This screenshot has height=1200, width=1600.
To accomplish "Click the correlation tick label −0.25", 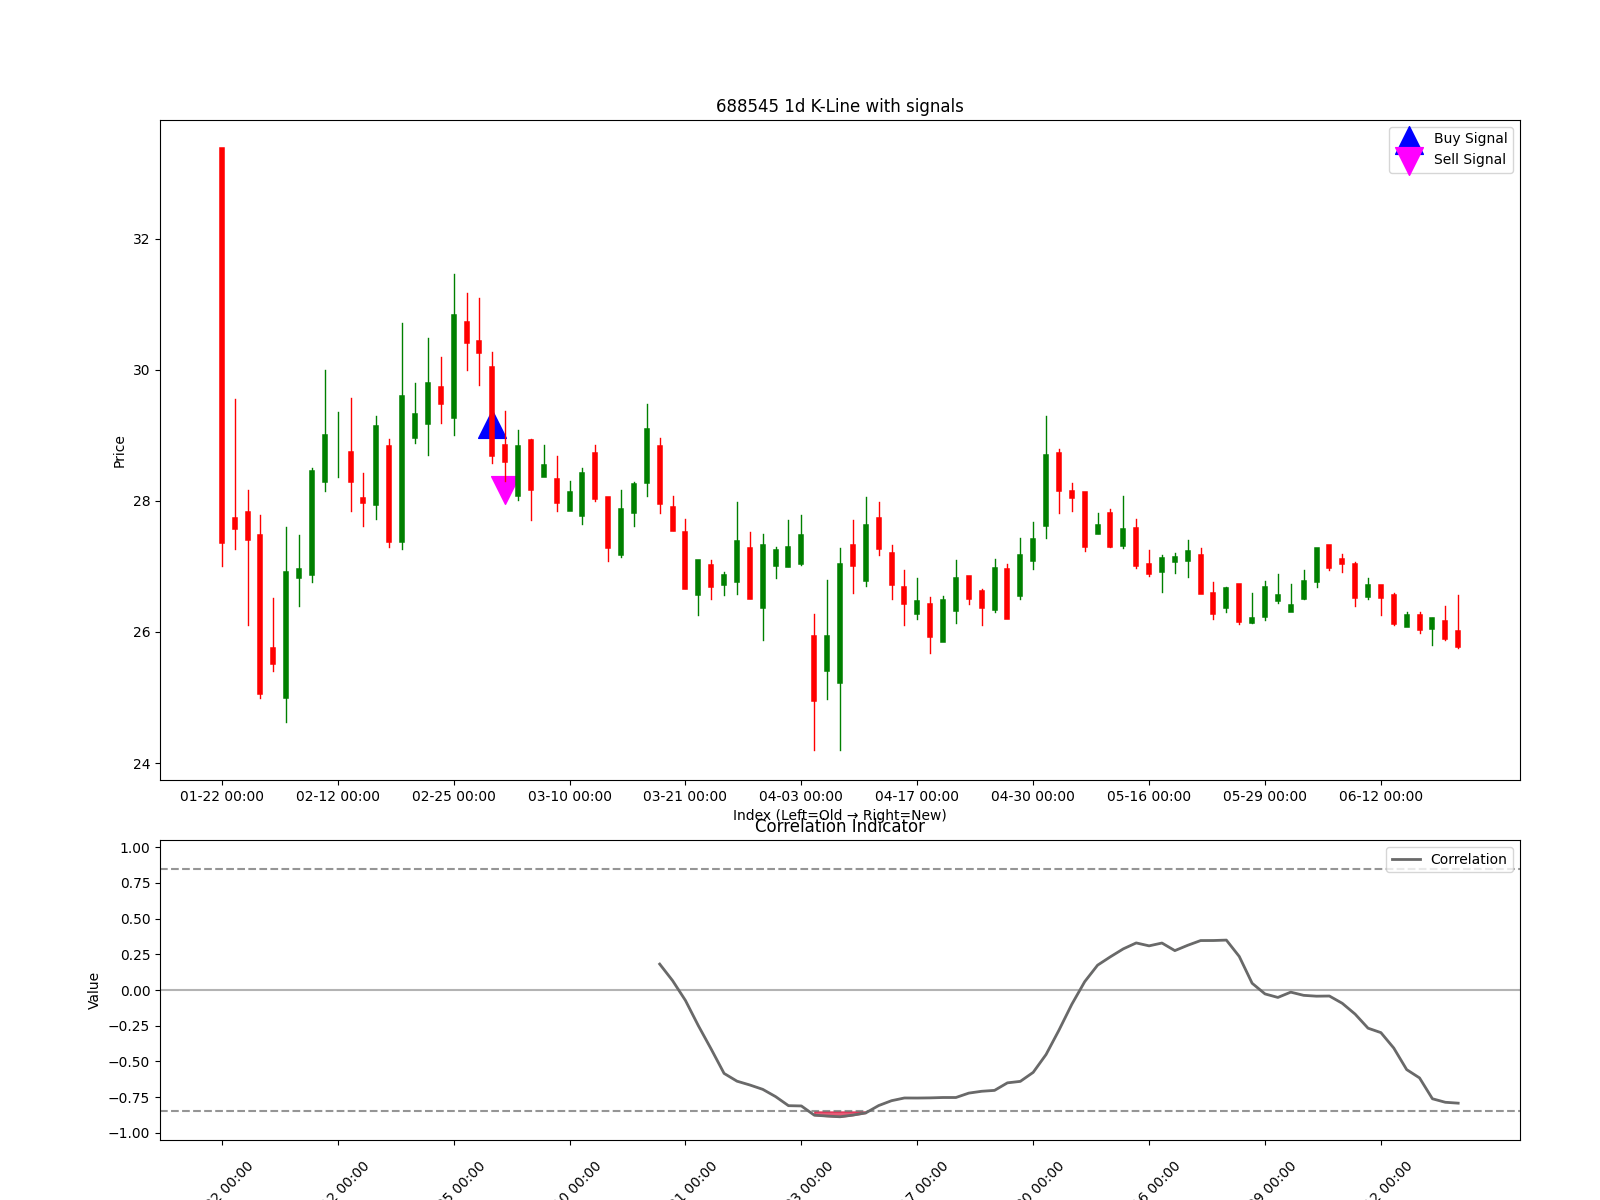I will [x=130, y=1026].
